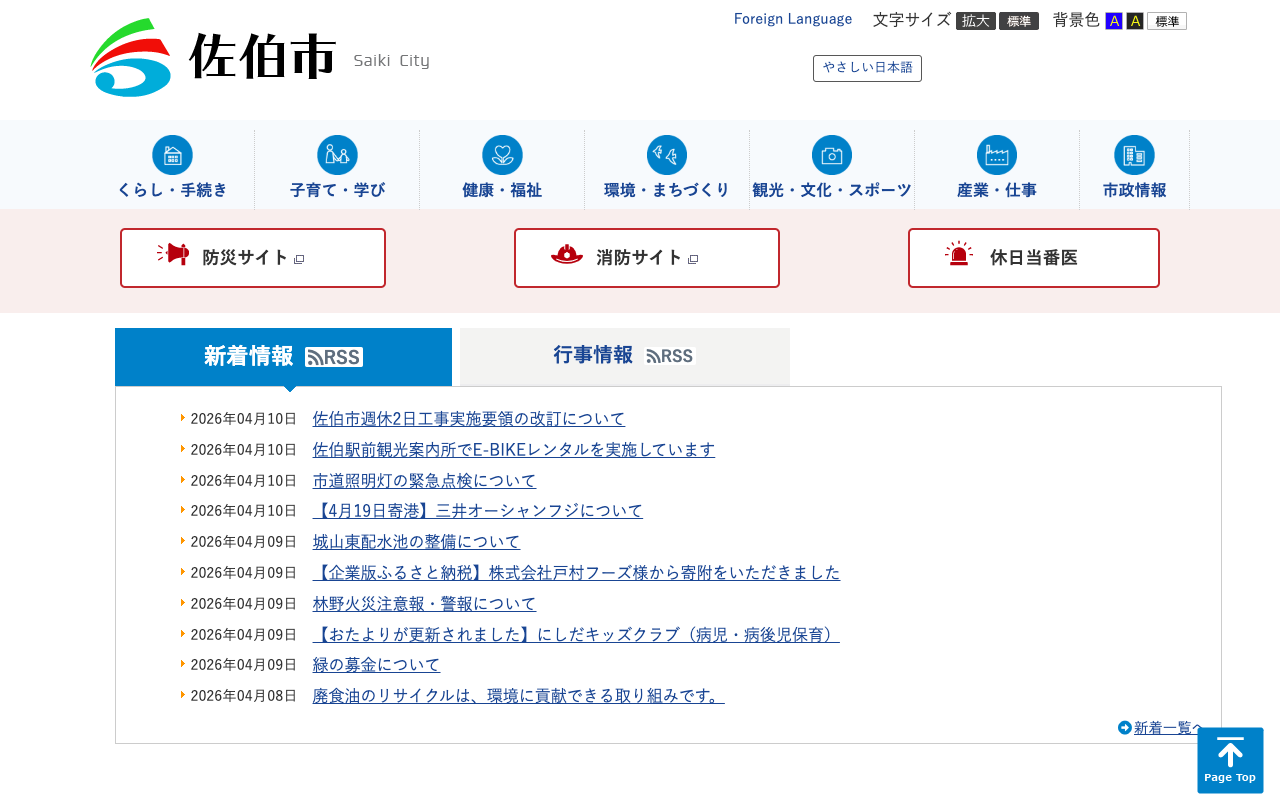The width and height of the screenshot is (1280, 800).
Task: Click the helmet icon for 消防サイト
Action: tap(567, 255)
